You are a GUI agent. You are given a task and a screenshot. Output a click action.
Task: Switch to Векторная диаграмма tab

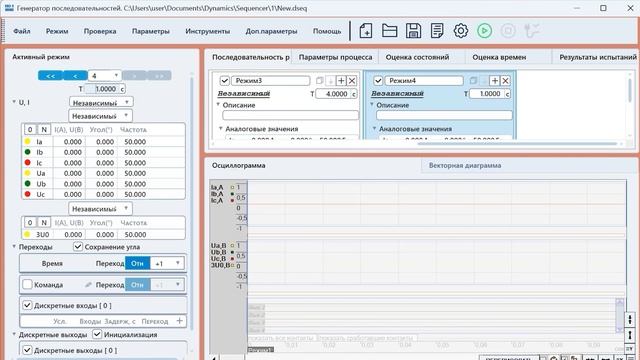[465, 165]
